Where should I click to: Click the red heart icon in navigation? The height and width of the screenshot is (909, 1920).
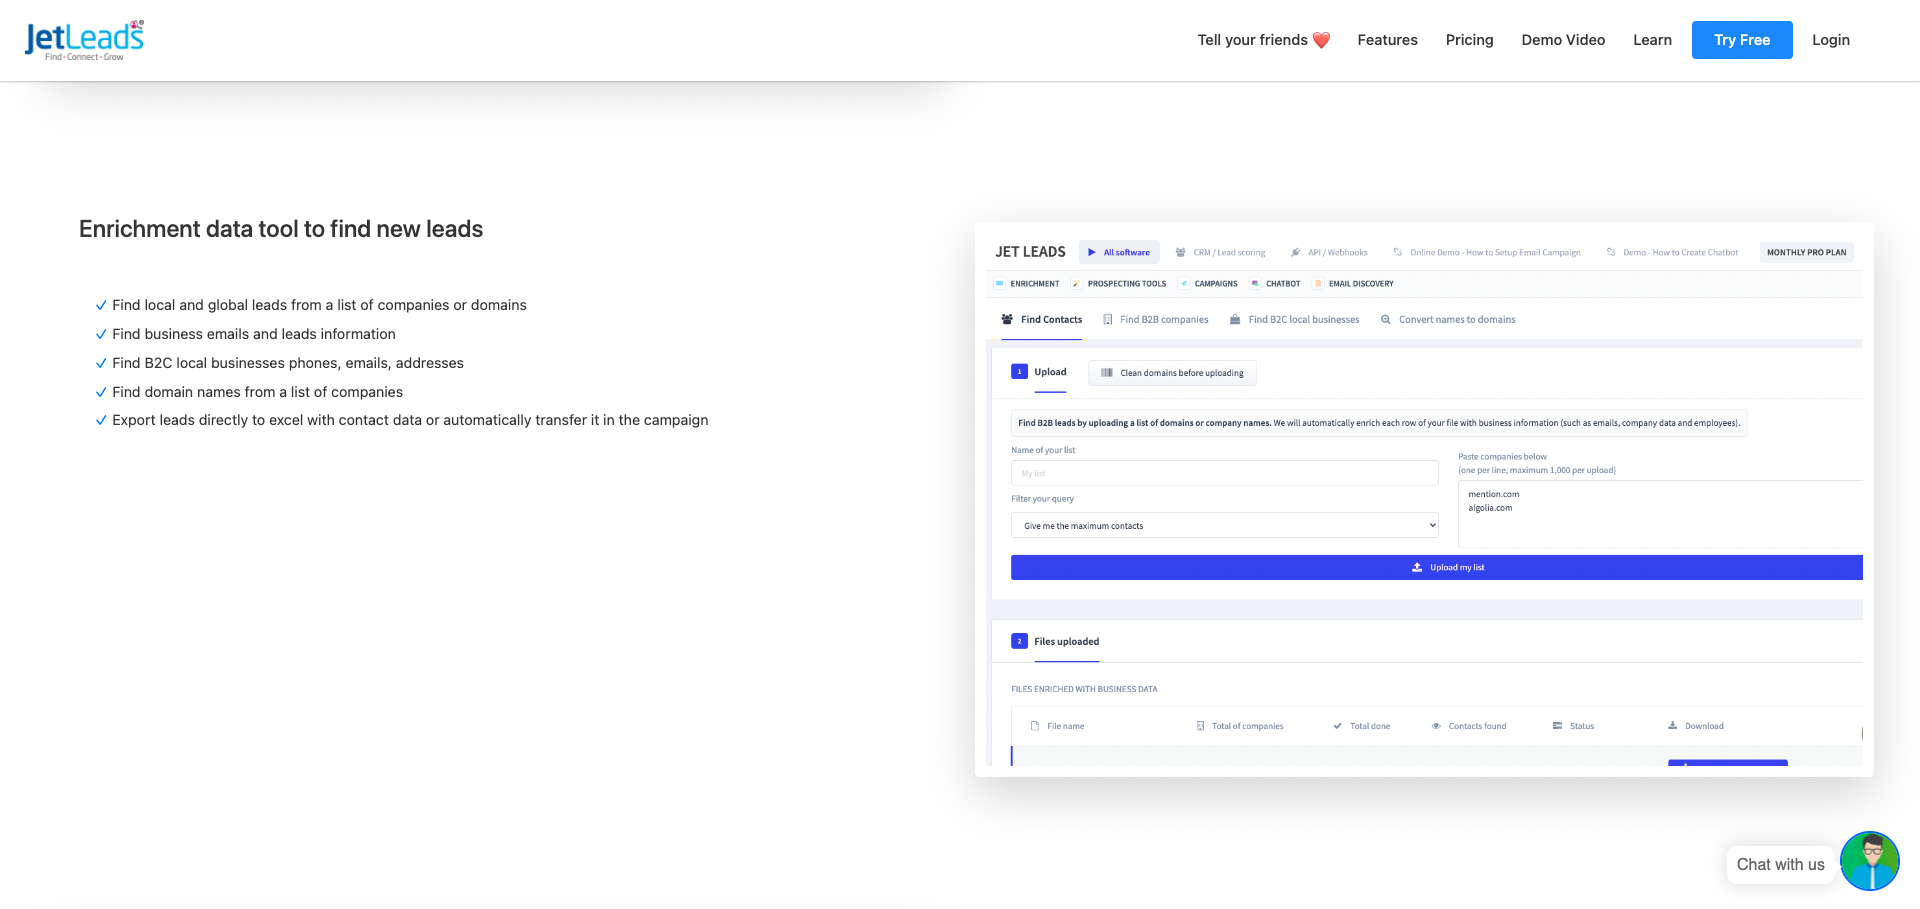click(x=1321, y=40)
